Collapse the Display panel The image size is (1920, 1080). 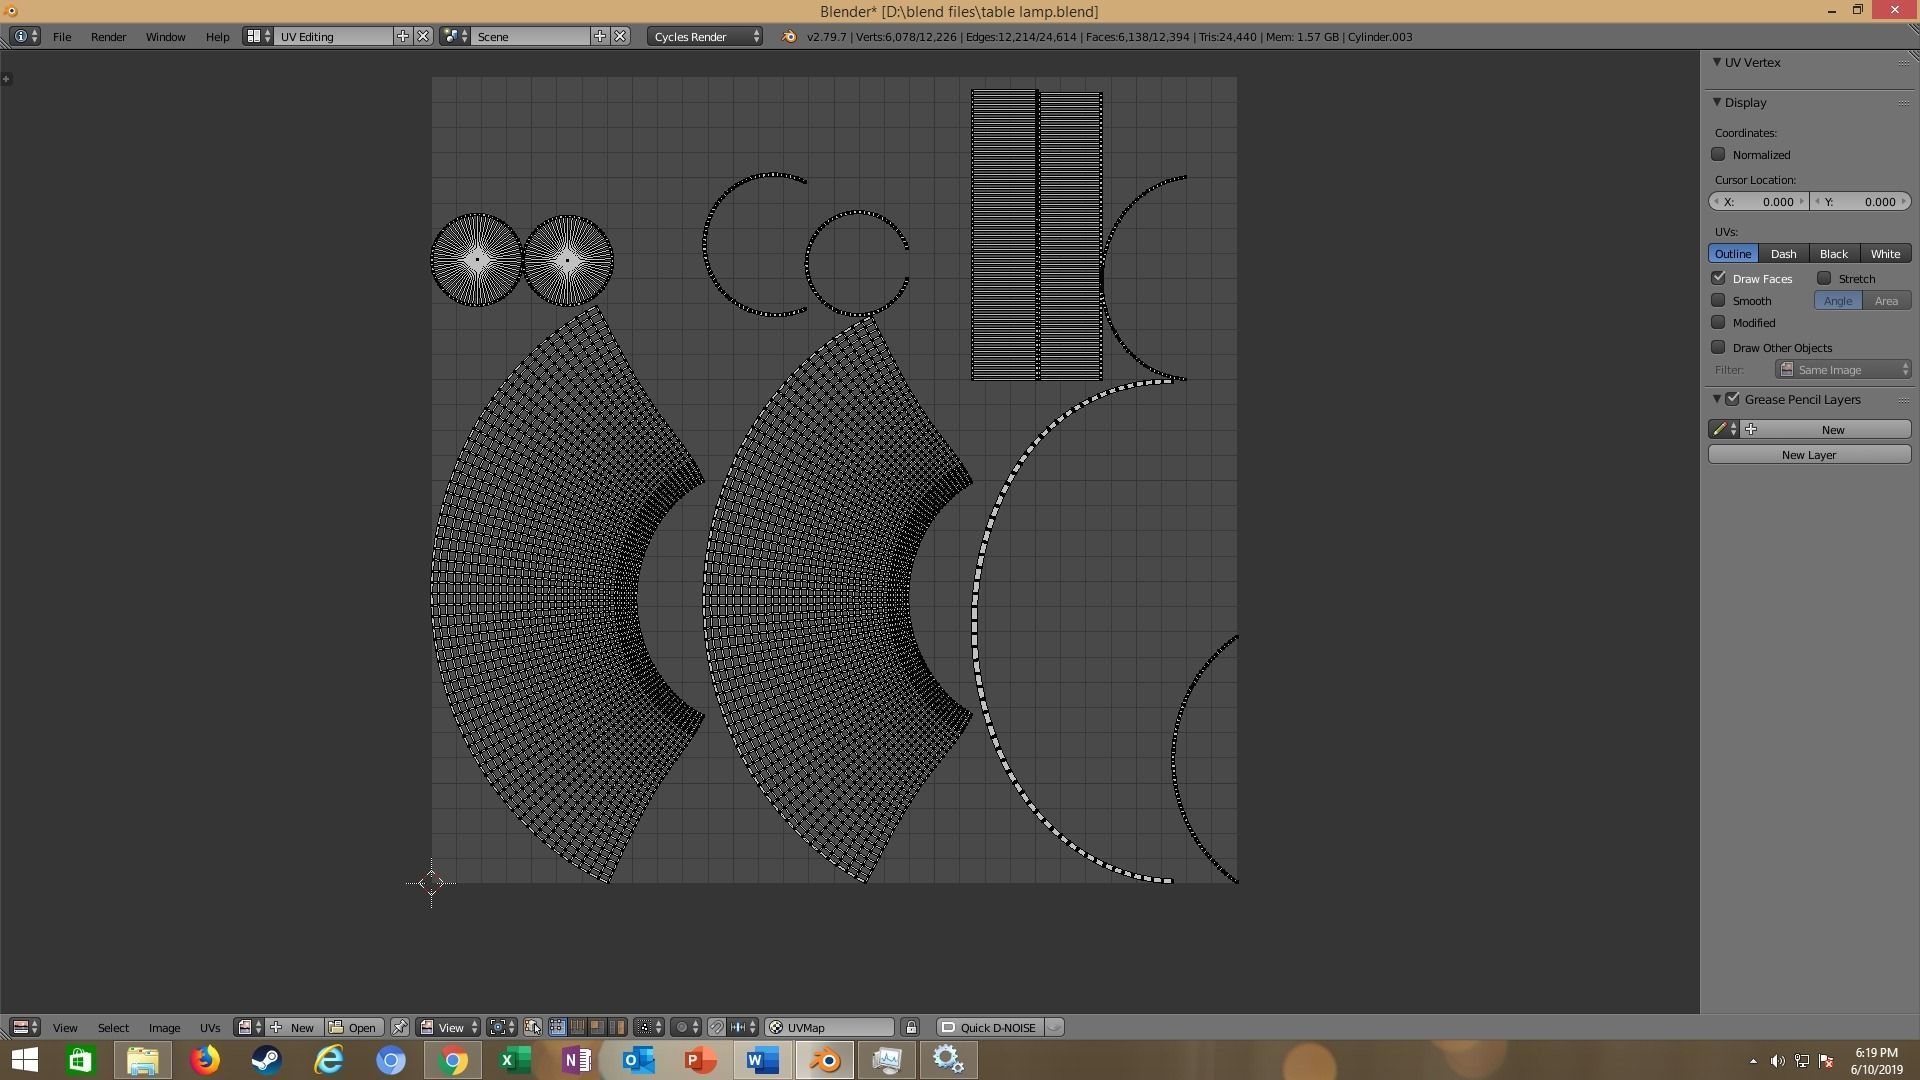(1717, 102)
